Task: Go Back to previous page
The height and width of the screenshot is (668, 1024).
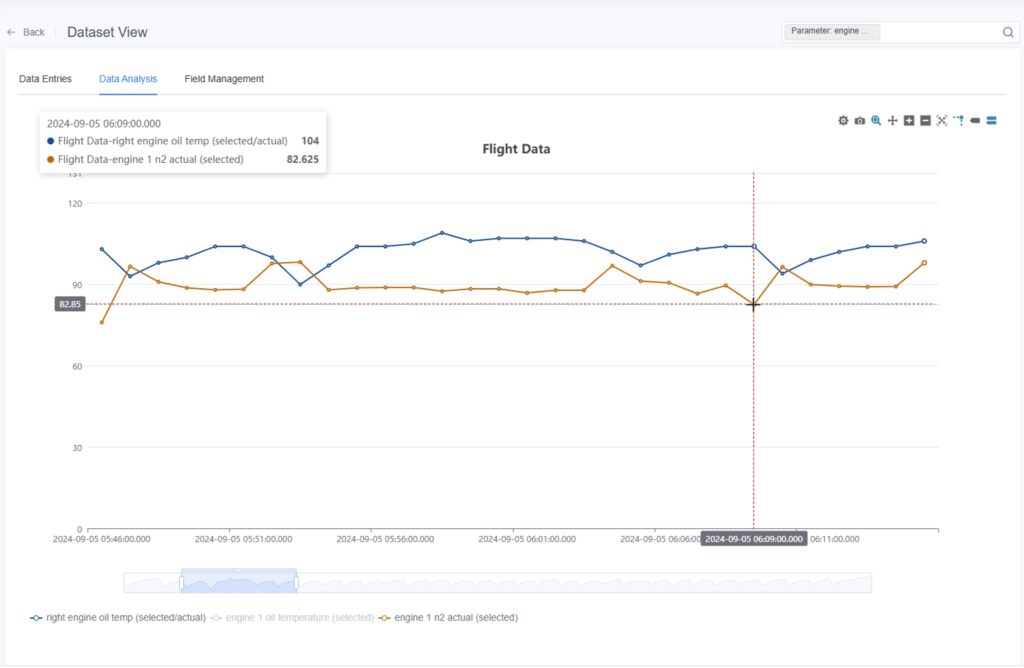Action: click(26, 32)
